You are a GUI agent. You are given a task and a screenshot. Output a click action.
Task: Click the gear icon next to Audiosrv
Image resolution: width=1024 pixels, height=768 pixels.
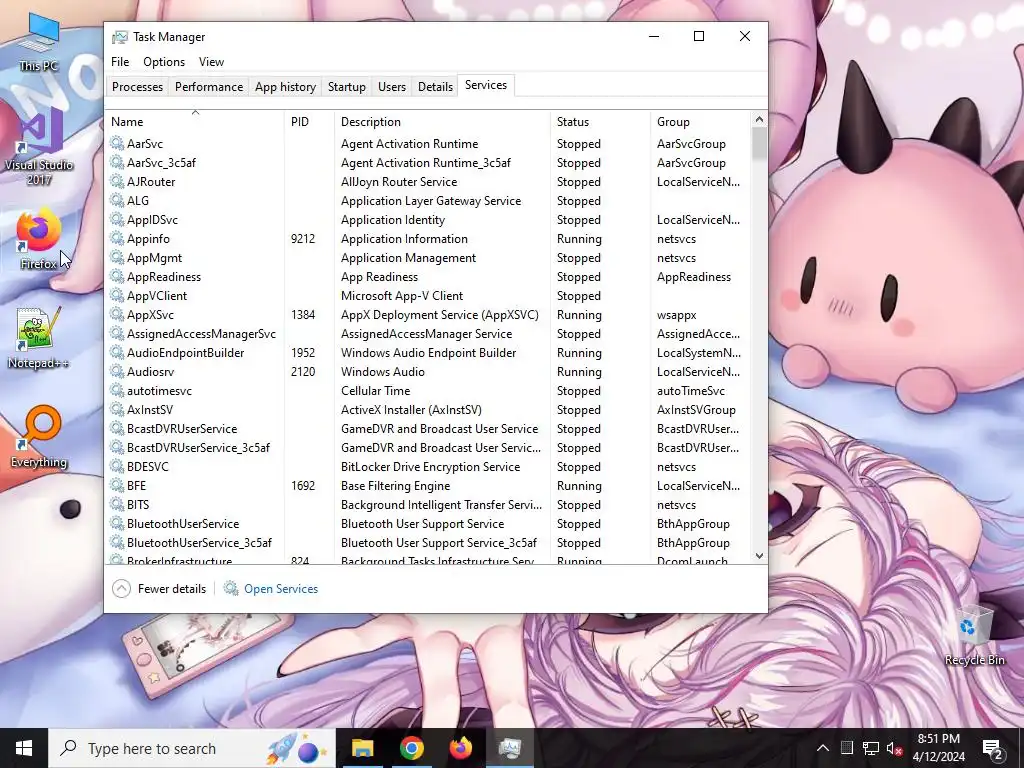[117, 371]
